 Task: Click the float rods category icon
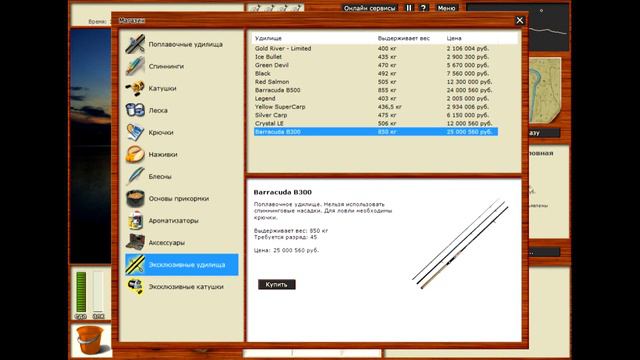(135, 44)
